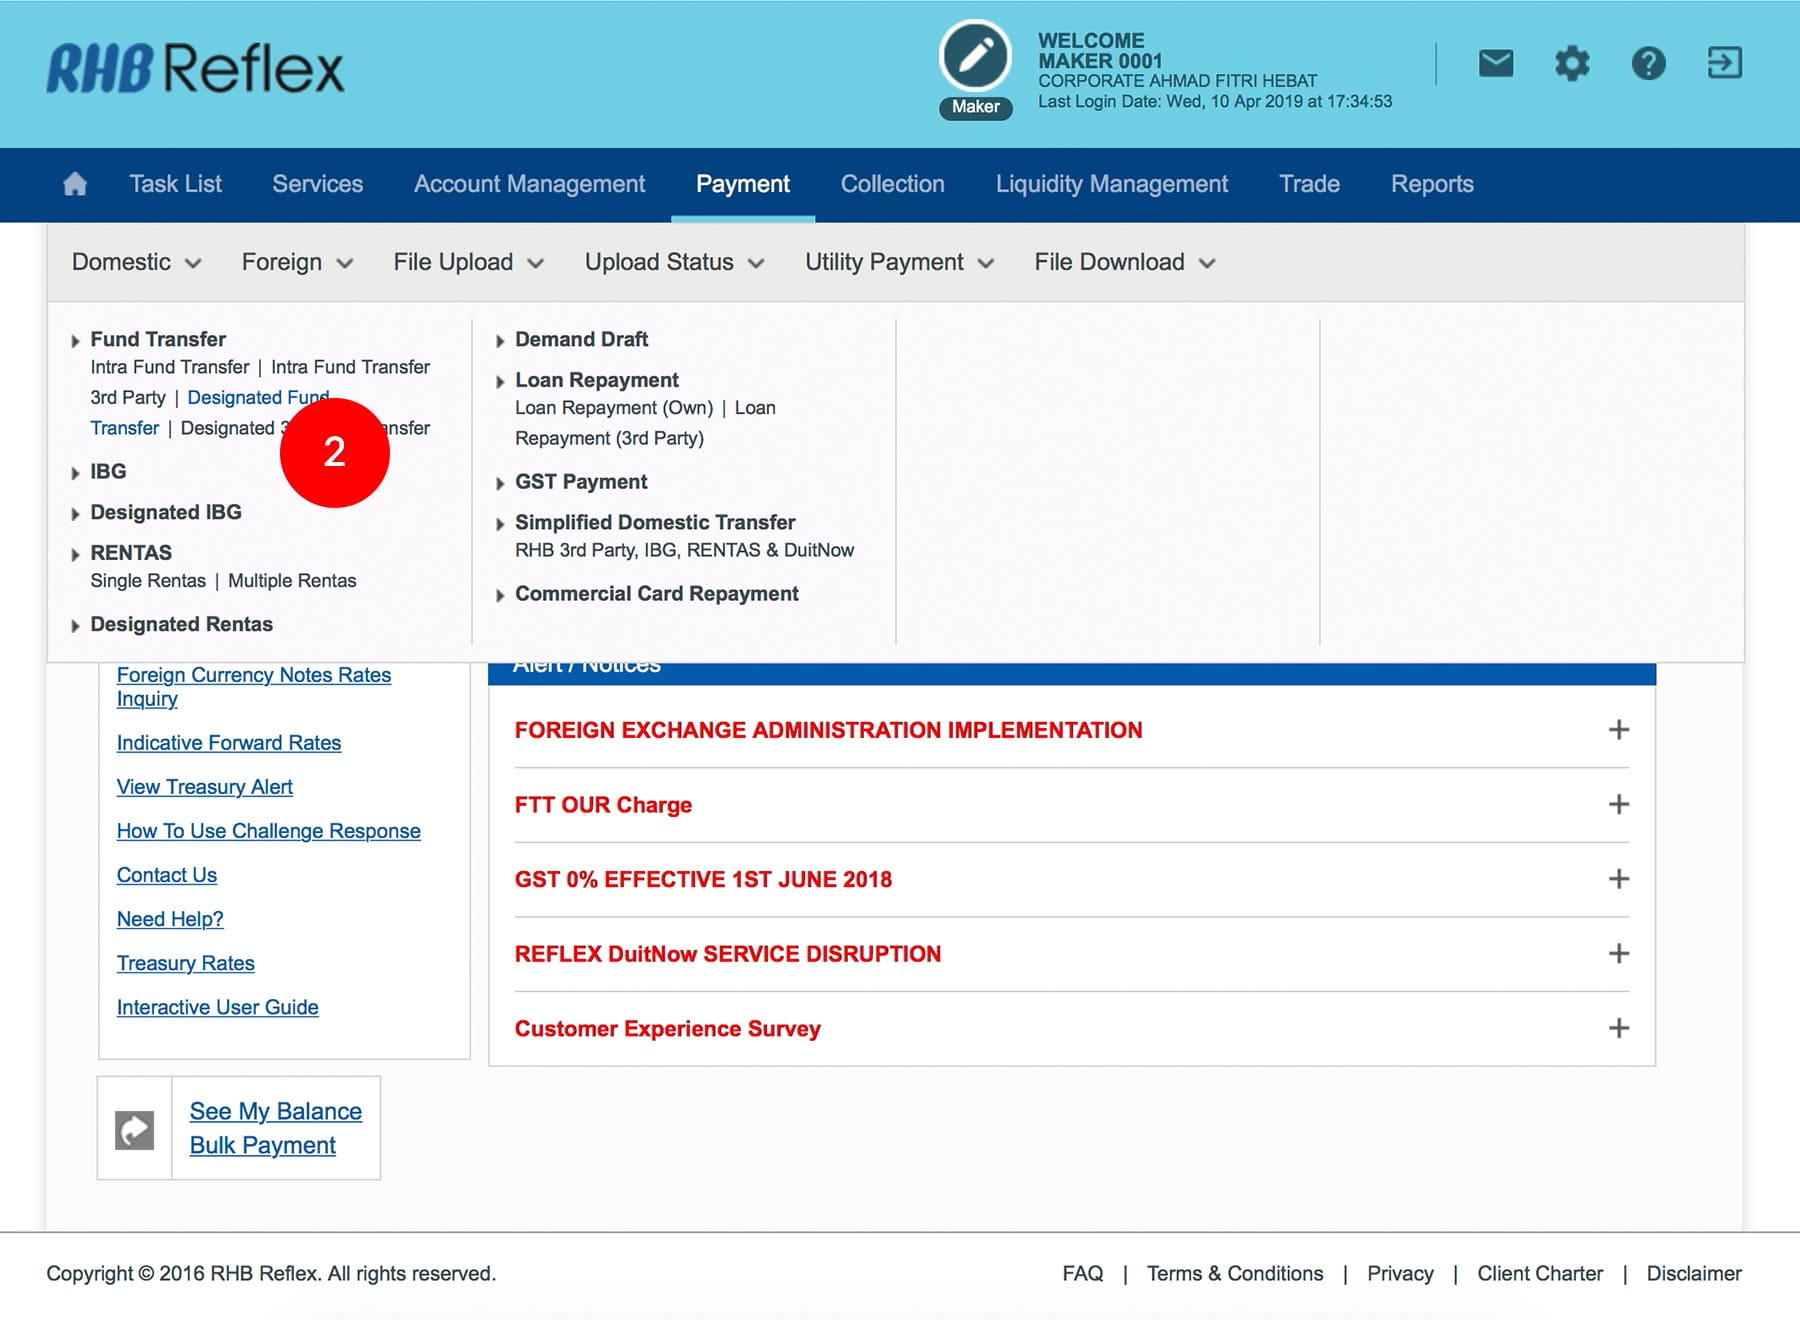
Task: Click the share arrow icon beside See My Balance
Action: pos(135,1130)
